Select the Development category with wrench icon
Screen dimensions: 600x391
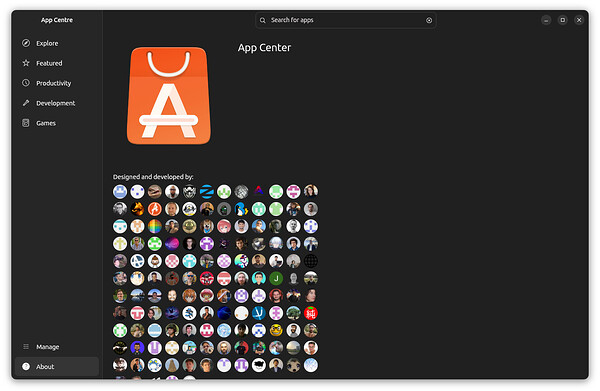pyautogui.click(x=57, y=103)
